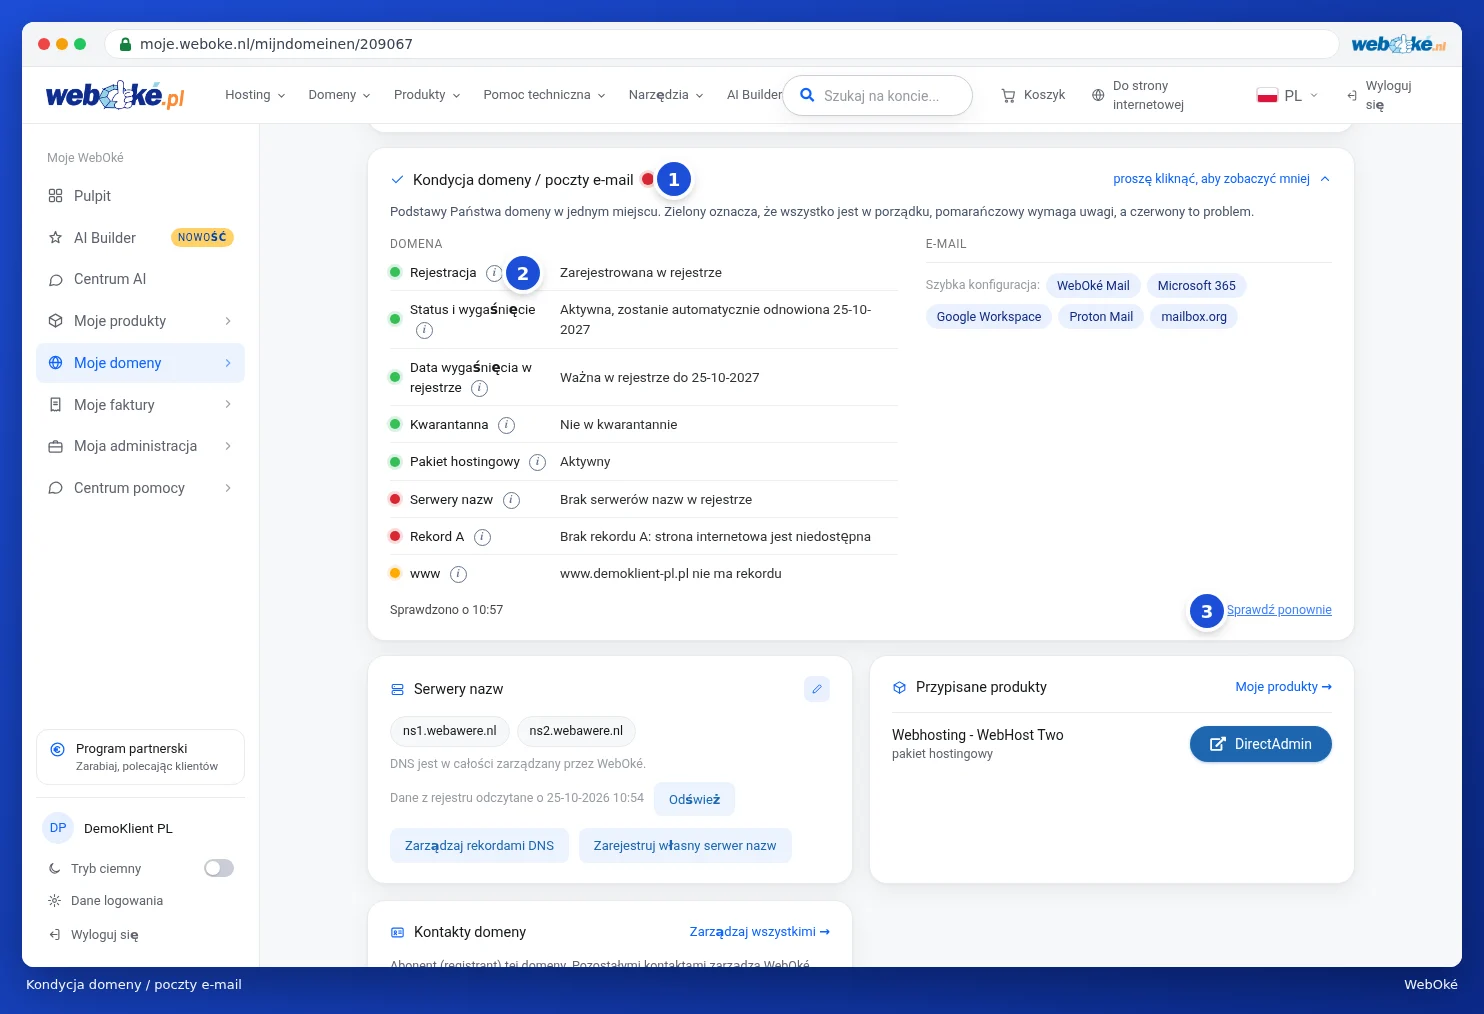Open the PL language selector

1287,96
